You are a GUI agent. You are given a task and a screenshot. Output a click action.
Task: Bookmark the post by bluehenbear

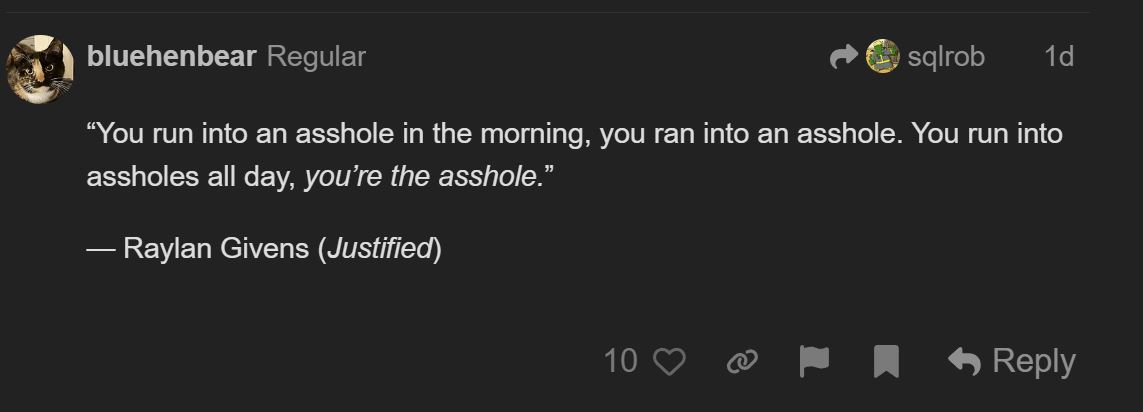[886, 361]
